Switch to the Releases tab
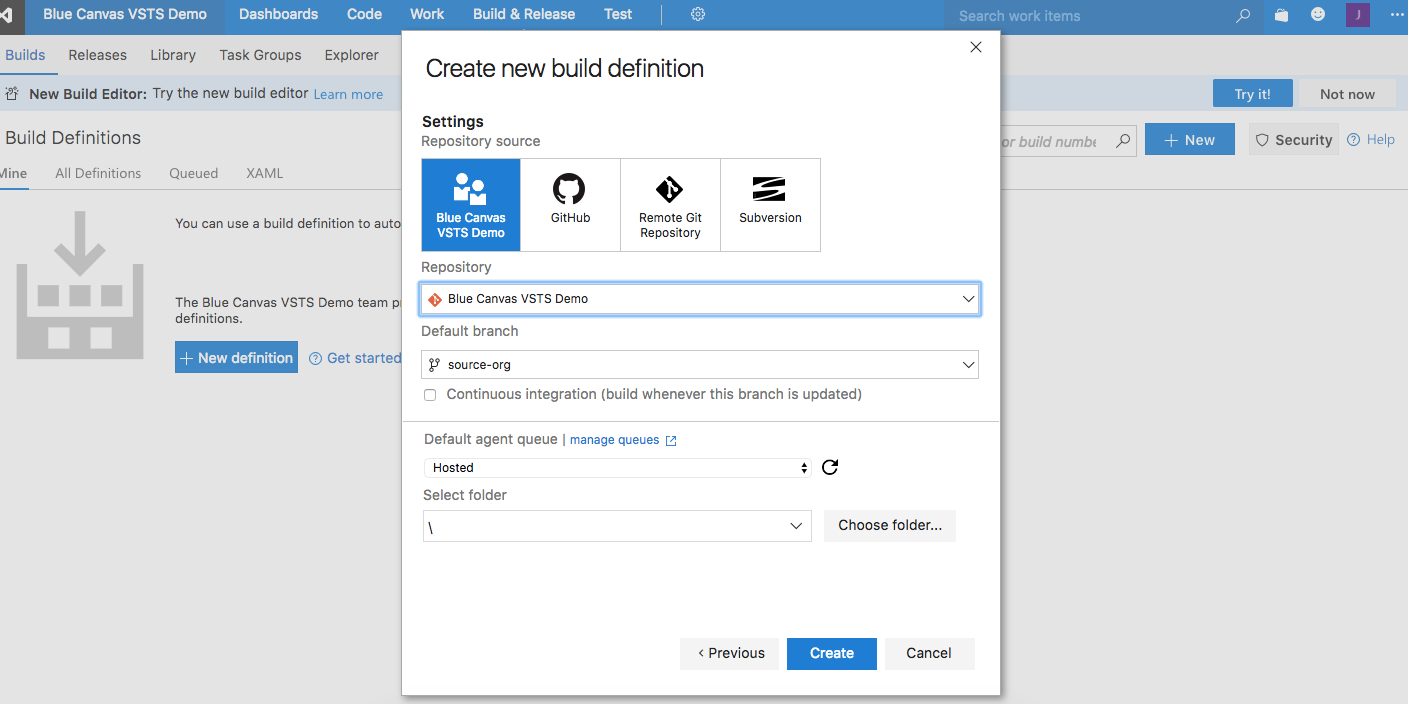Image resolution: width=1408 pixels, height=704 pixels. tap(97, 55)
